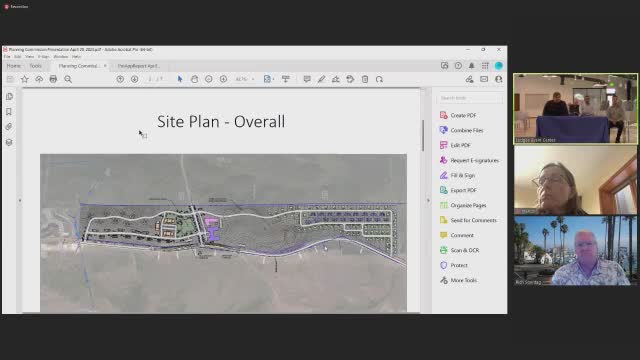Open the bookmarks panel icon
Viewport: 640px width, 360px height.
pyautogui.click(x=9, y=112)
